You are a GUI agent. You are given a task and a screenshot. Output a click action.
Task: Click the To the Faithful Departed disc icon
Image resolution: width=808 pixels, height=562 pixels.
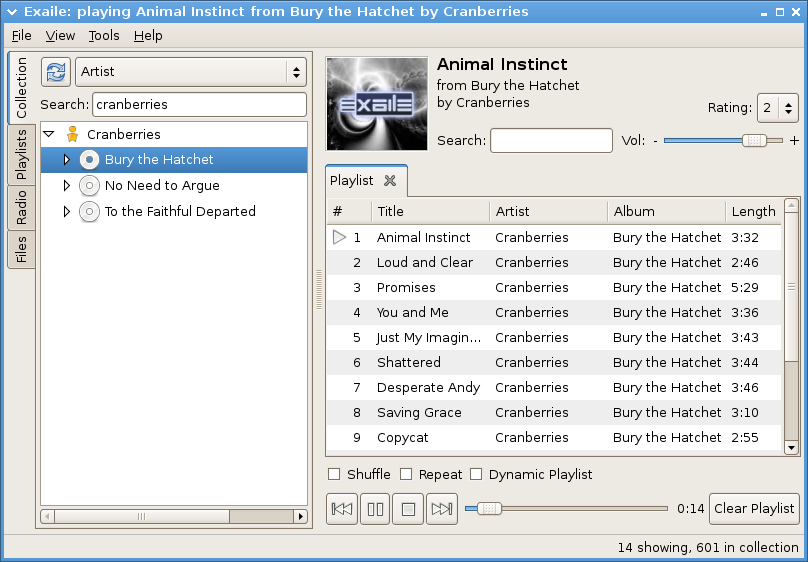click(x=89, y=211)
